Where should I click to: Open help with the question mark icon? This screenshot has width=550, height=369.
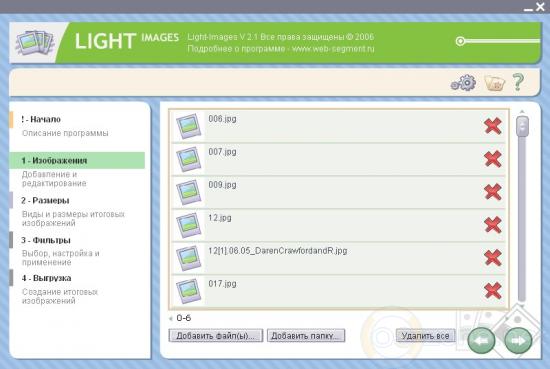tap(518, 82)
